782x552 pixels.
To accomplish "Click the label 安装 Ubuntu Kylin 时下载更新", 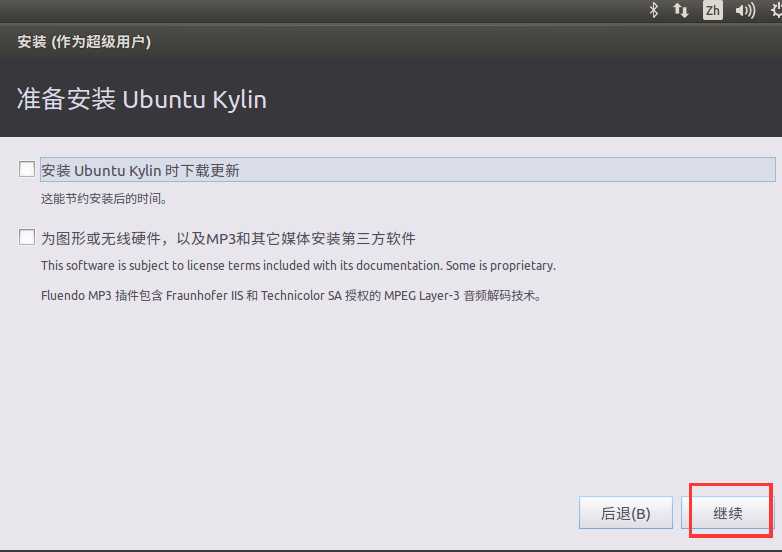I will pos(140,171).
